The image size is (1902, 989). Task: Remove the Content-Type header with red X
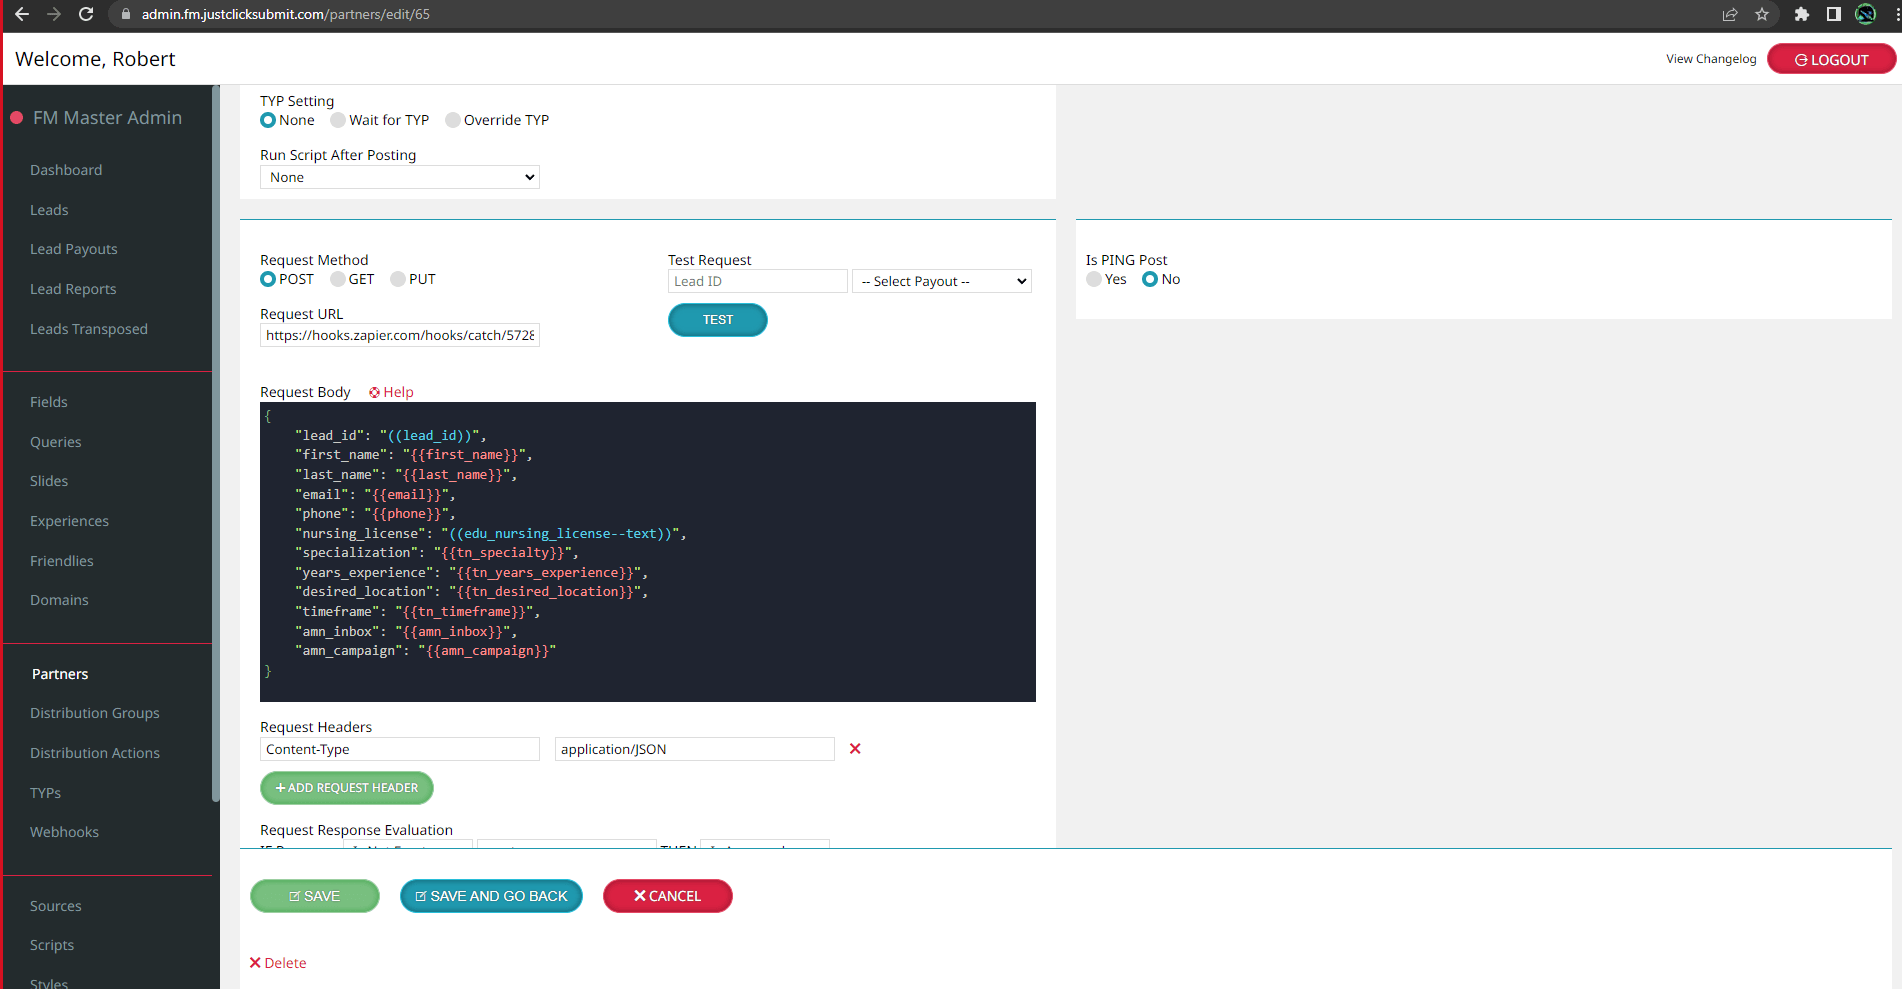pyautogui.click(x=855, y=749)
